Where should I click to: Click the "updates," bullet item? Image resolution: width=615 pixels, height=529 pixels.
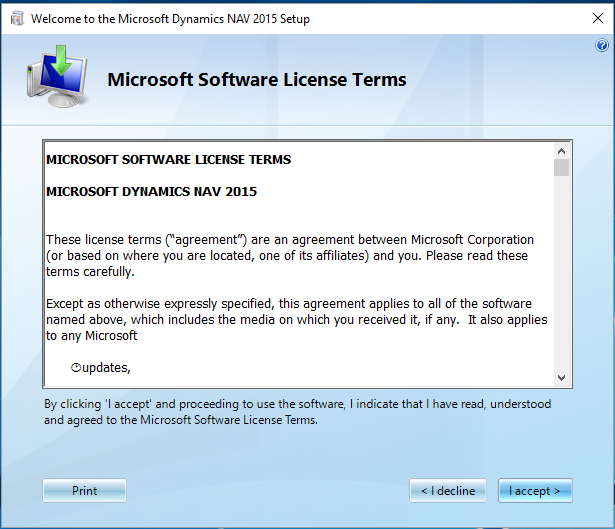[100, 367]
